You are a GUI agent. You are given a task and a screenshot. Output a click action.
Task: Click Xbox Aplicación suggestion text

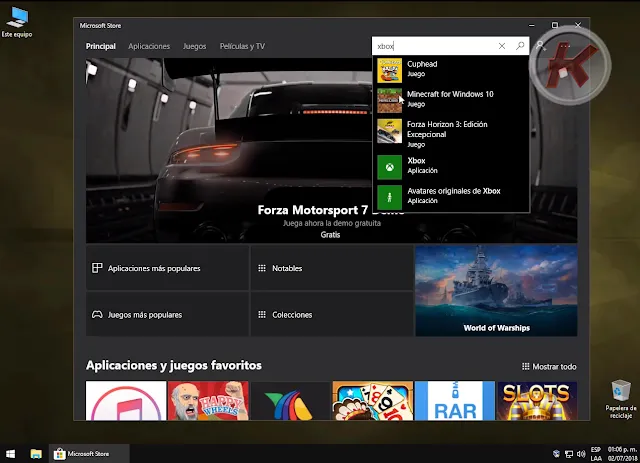tap(422, 165)
